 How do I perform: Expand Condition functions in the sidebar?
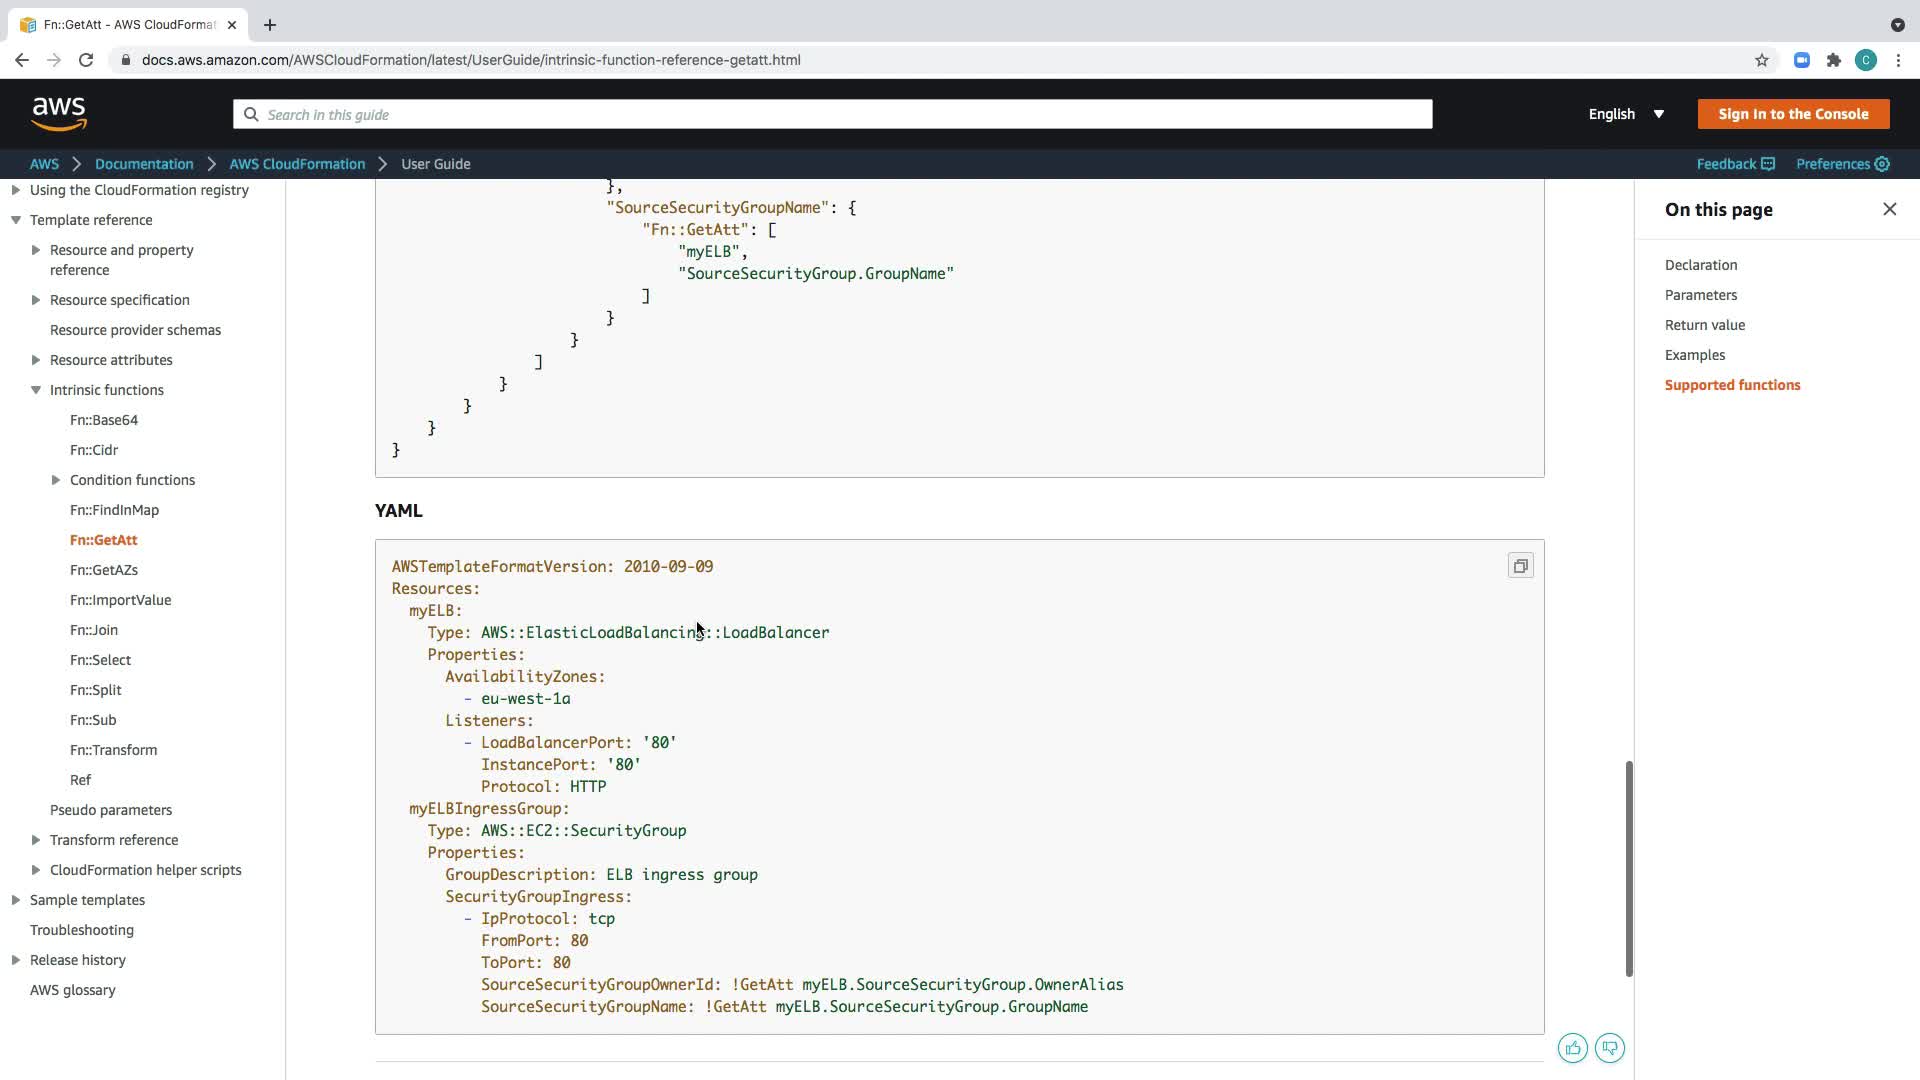click(x=56, y=480)
